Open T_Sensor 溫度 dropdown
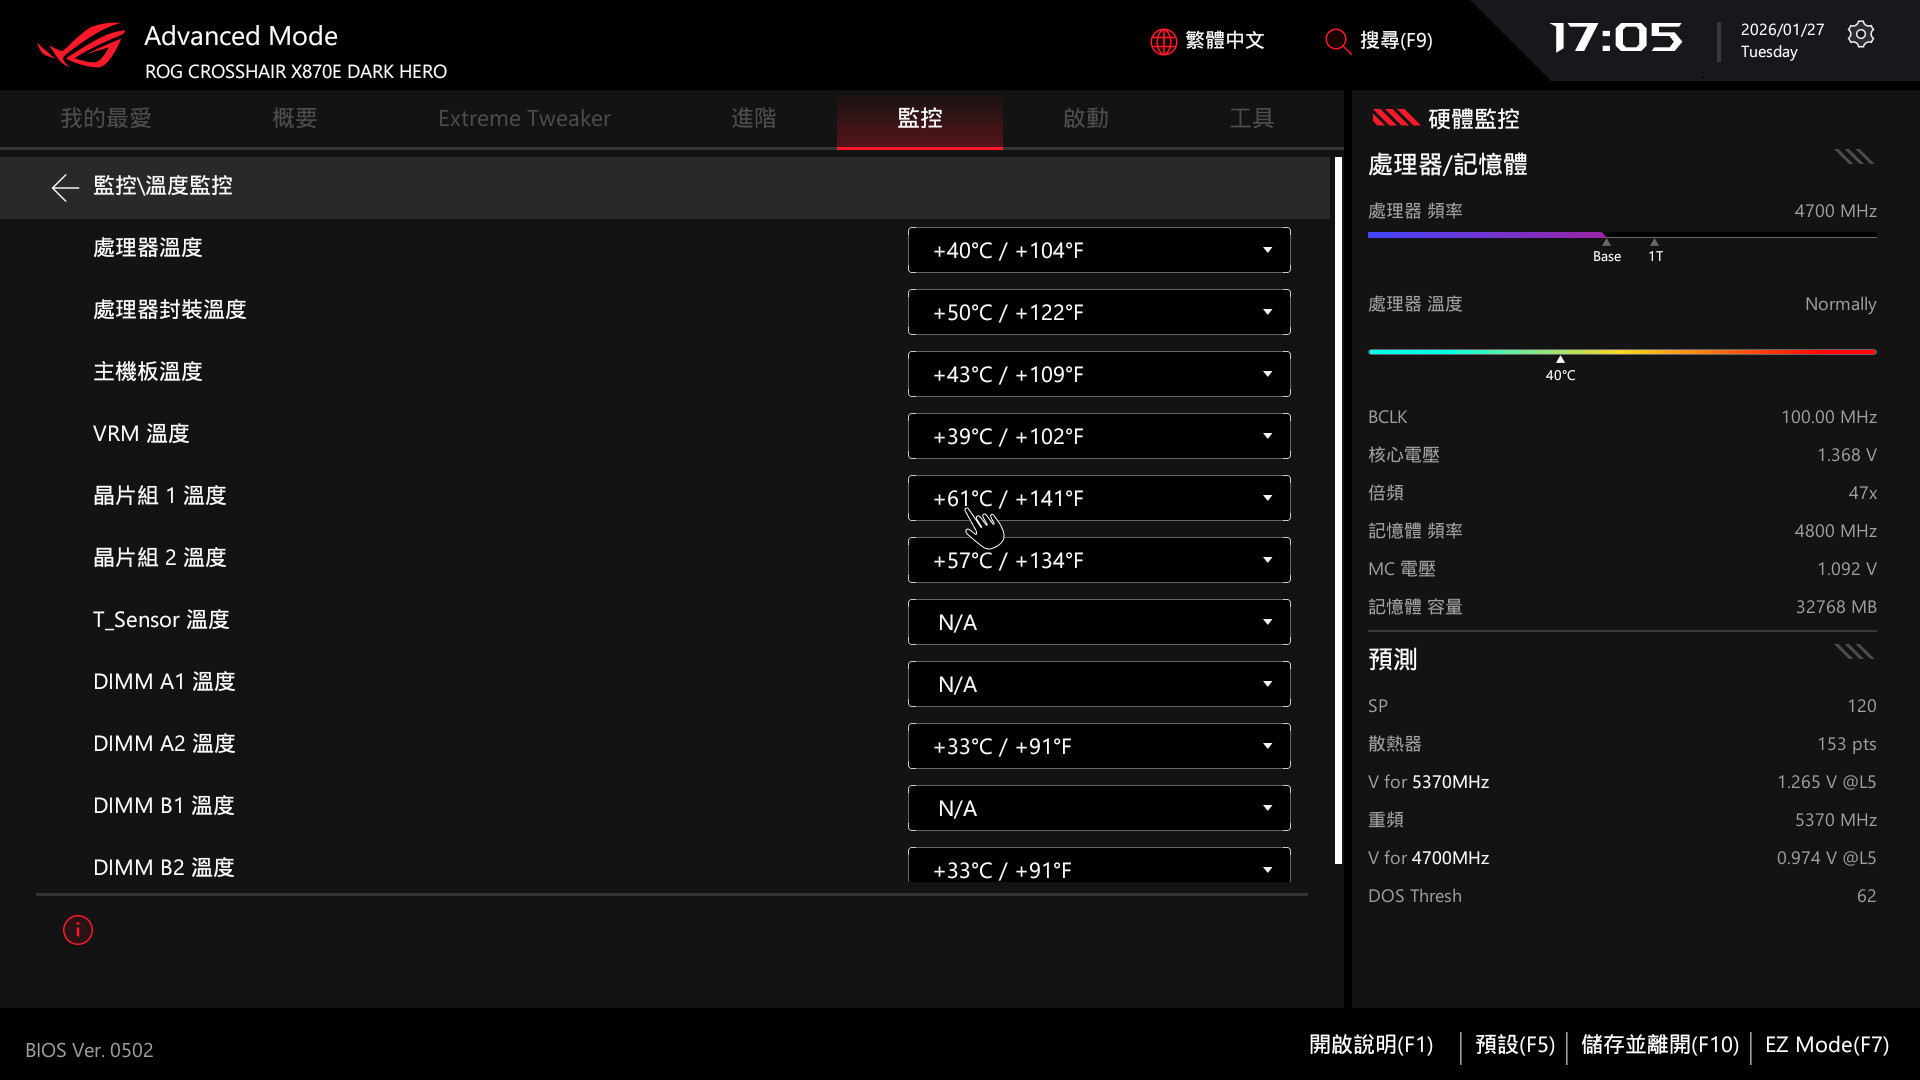The image size is (1920, 1080). point(1098,622)
